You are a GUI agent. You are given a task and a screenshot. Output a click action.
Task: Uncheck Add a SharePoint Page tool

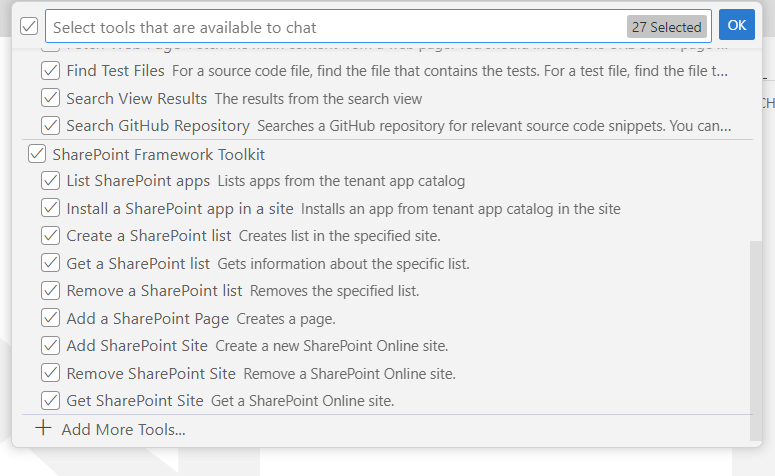pos(50,318)
